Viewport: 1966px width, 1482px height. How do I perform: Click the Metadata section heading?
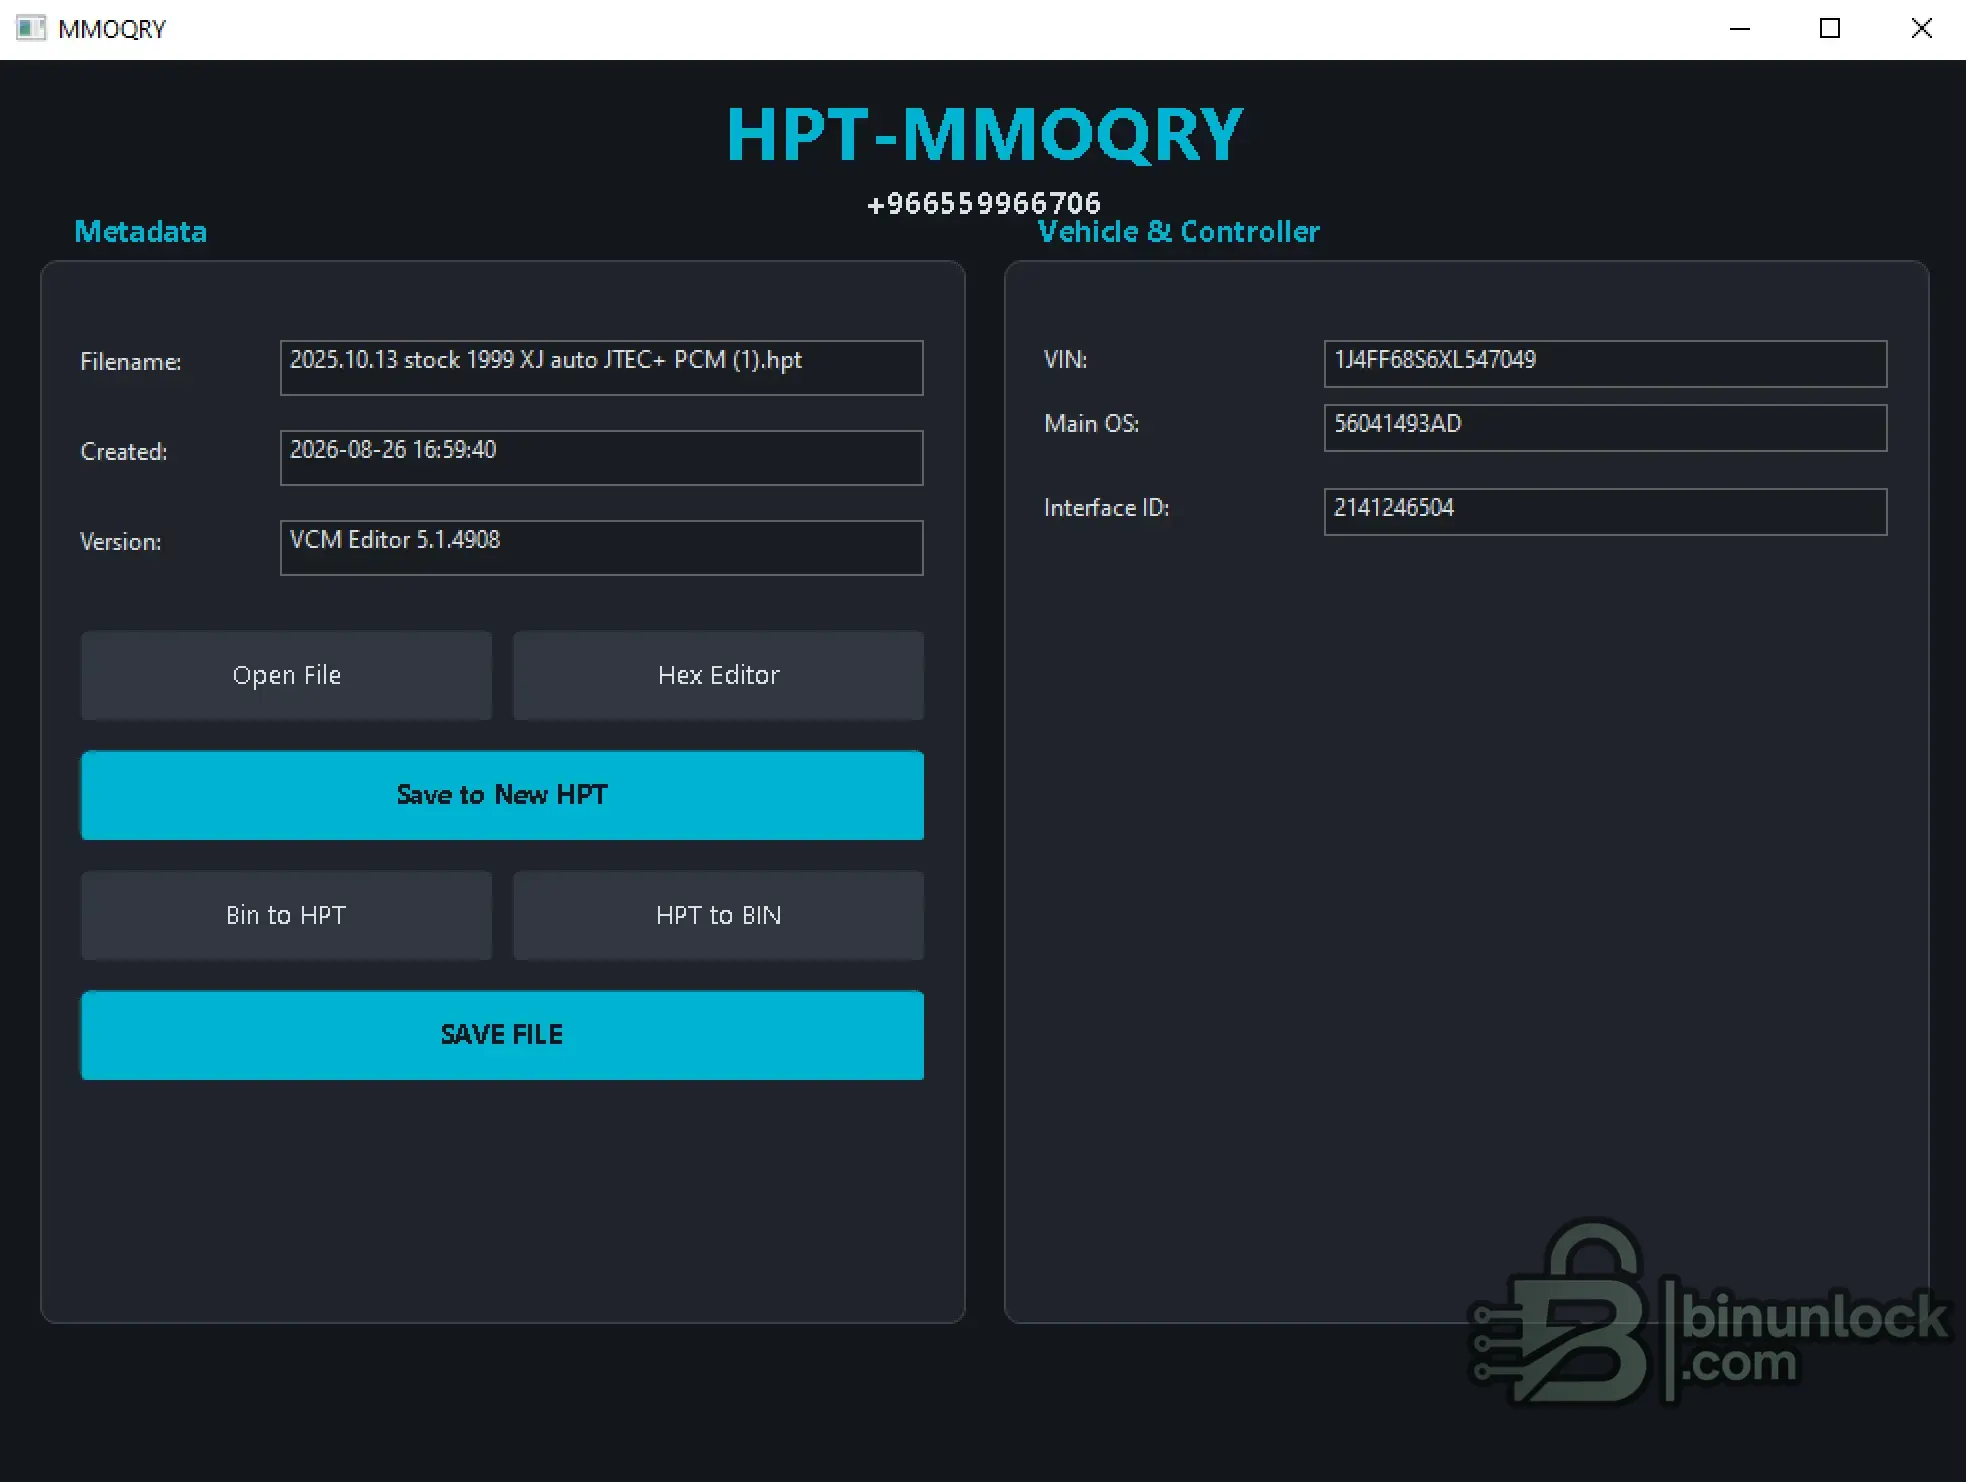[140, 231]
